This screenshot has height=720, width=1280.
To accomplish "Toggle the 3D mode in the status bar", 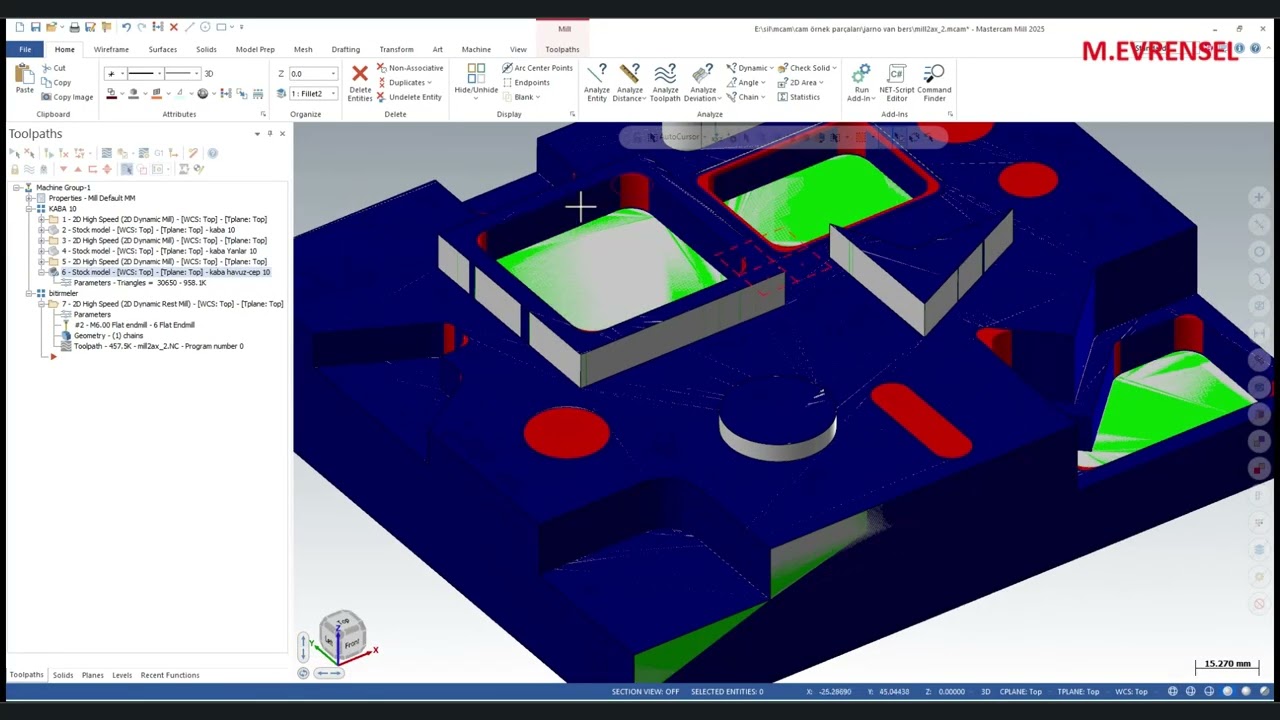I will point(985,691).
